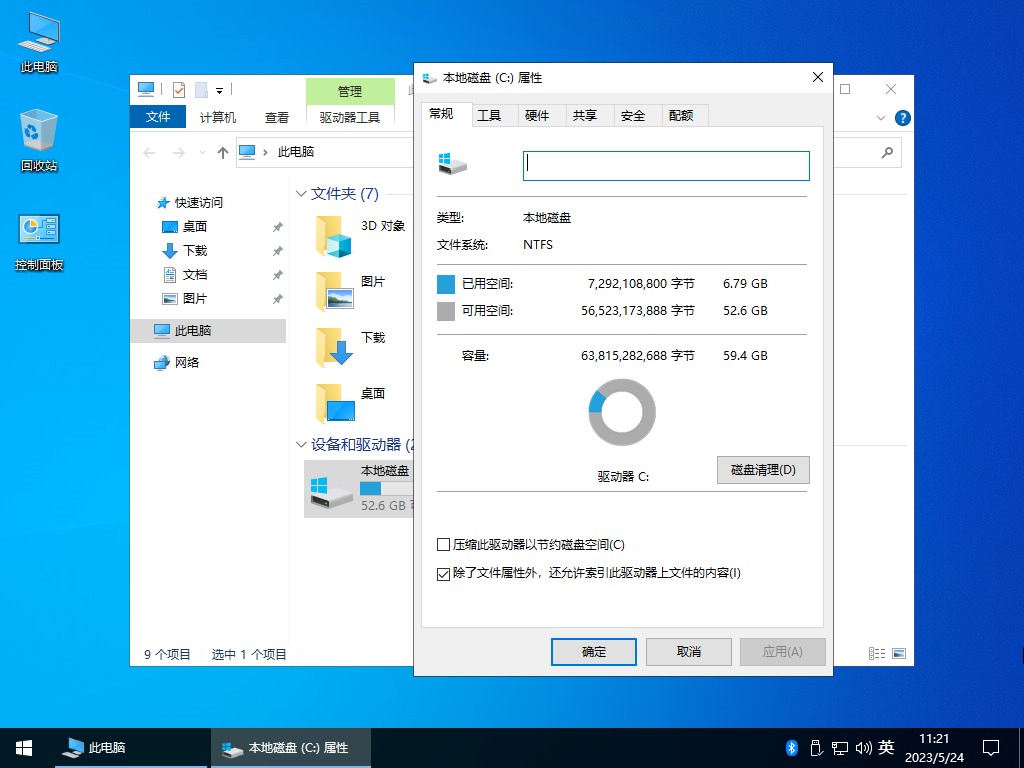
Task: Open the recent locations dropdown arrow
Action: tap(202, 153)
